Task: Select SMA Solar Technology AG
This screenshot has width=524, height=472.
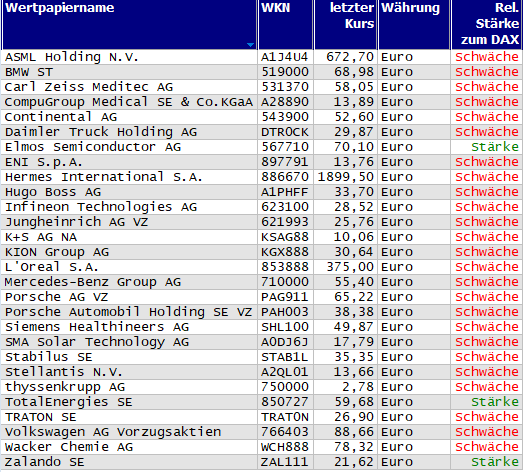Action: (97, 342)
